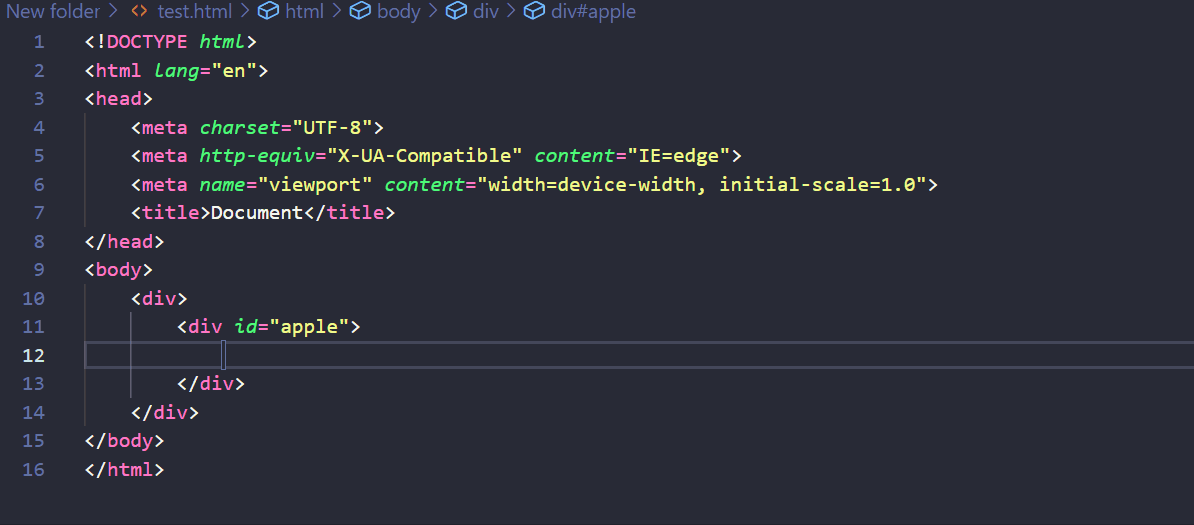
Task: Click the id attribute on line 11
Action: tap(246, 327)
